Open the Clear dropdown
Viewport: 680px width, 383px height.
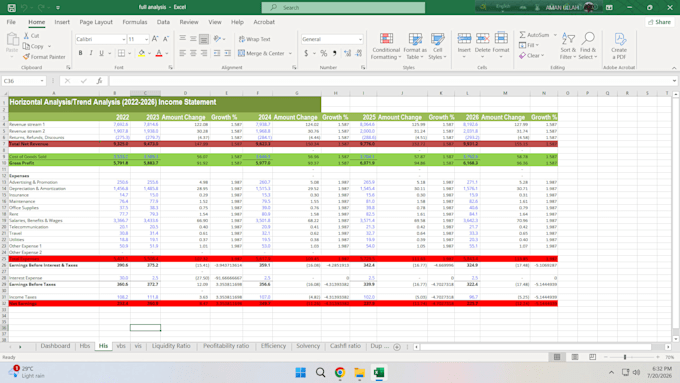[x=531, y=56]
